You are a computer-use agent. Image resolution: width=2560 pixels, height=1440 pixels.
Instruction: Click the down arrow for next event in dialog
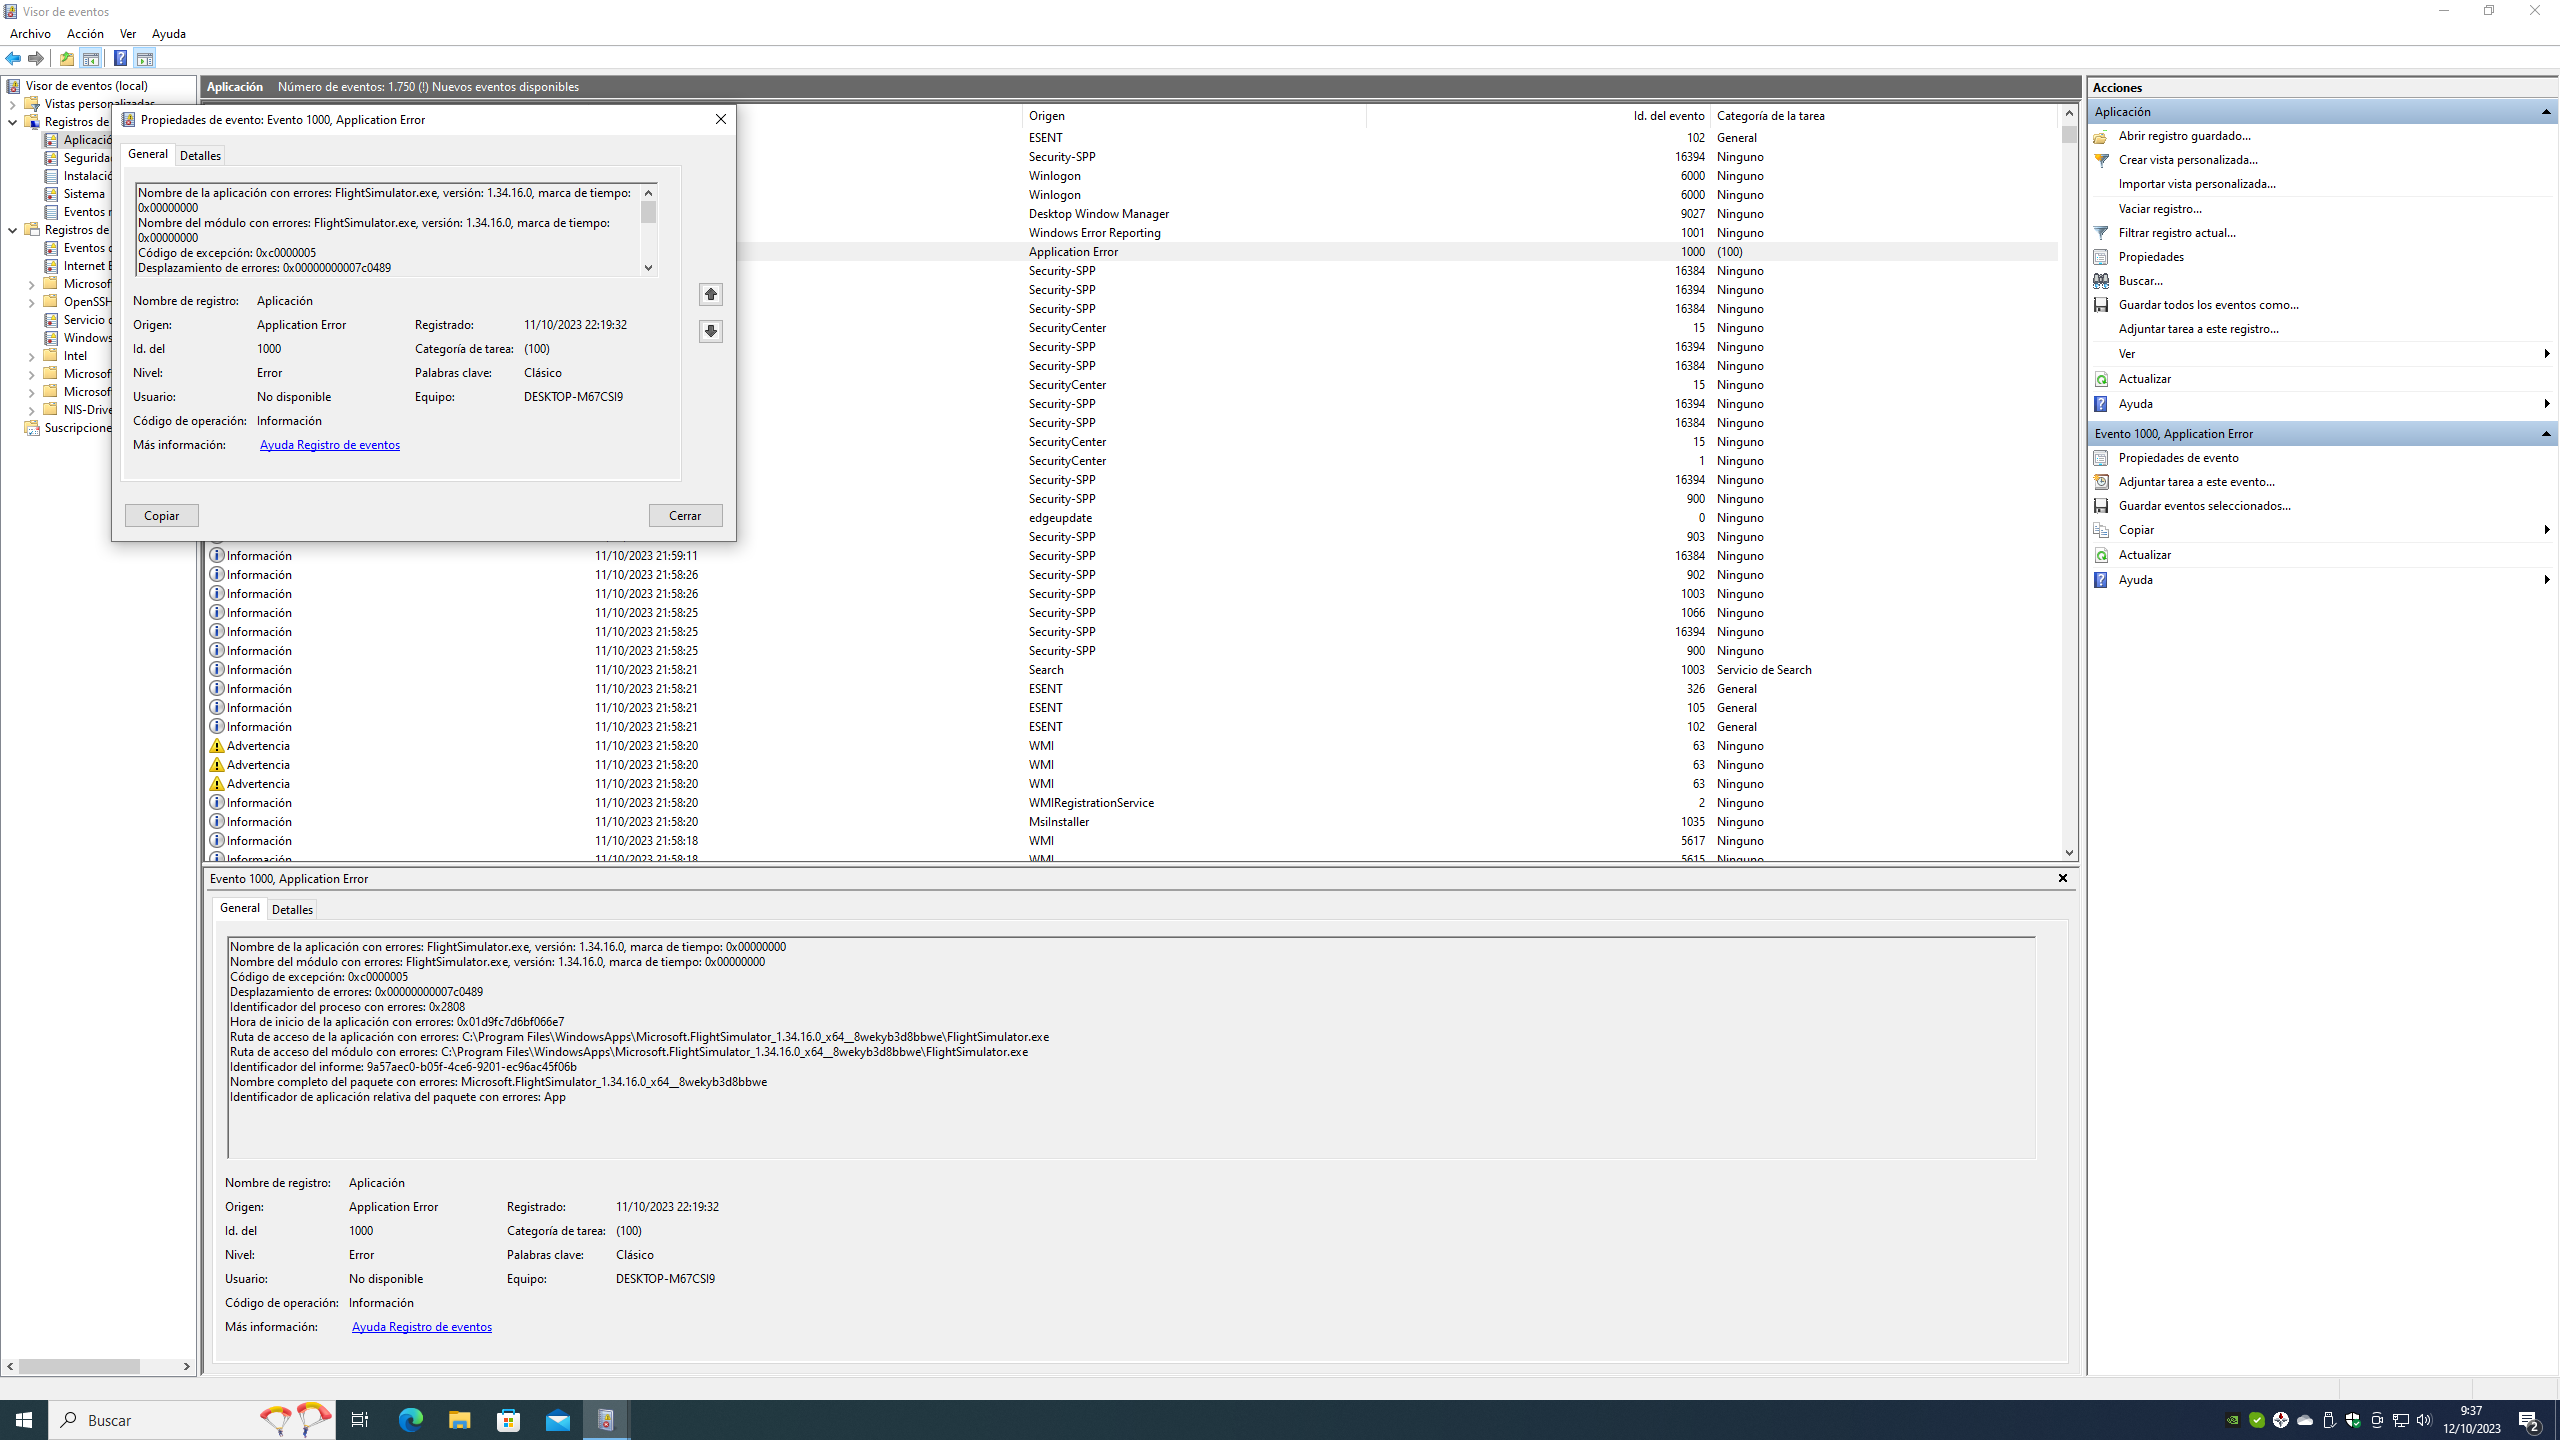[711, 331]
